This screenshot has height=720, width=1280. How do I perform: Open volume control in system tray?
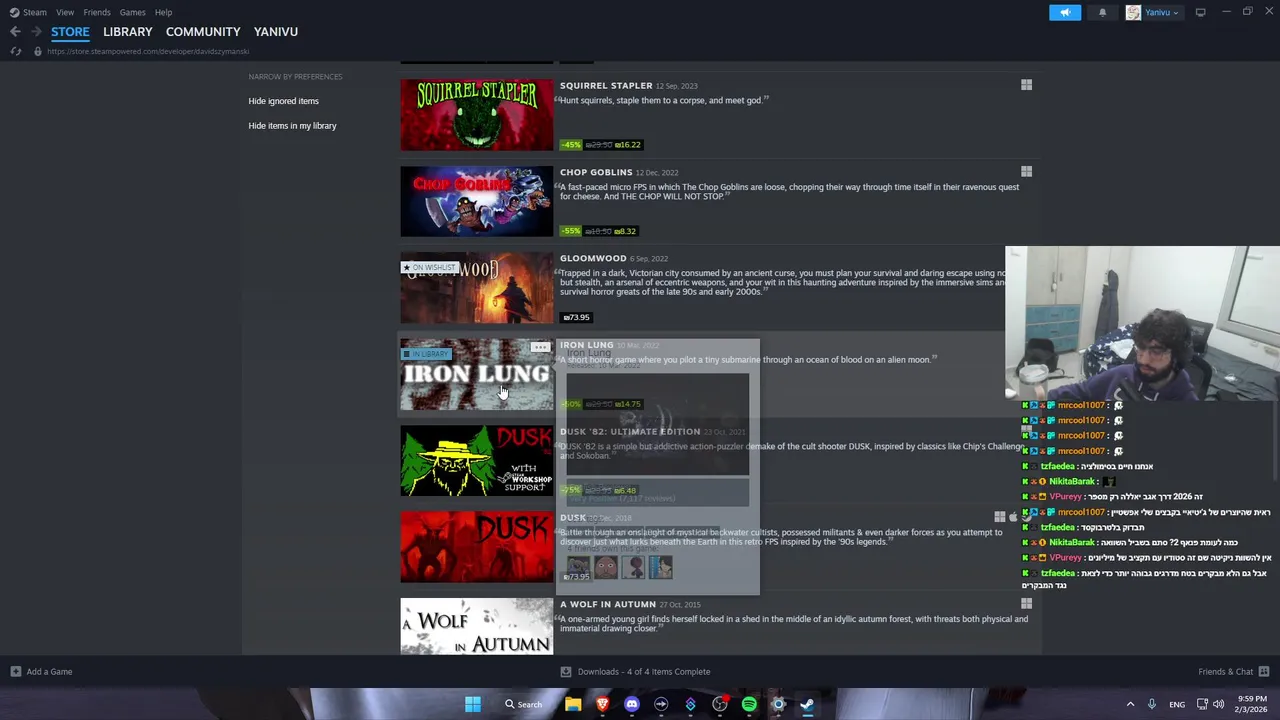click(1218, 704)
